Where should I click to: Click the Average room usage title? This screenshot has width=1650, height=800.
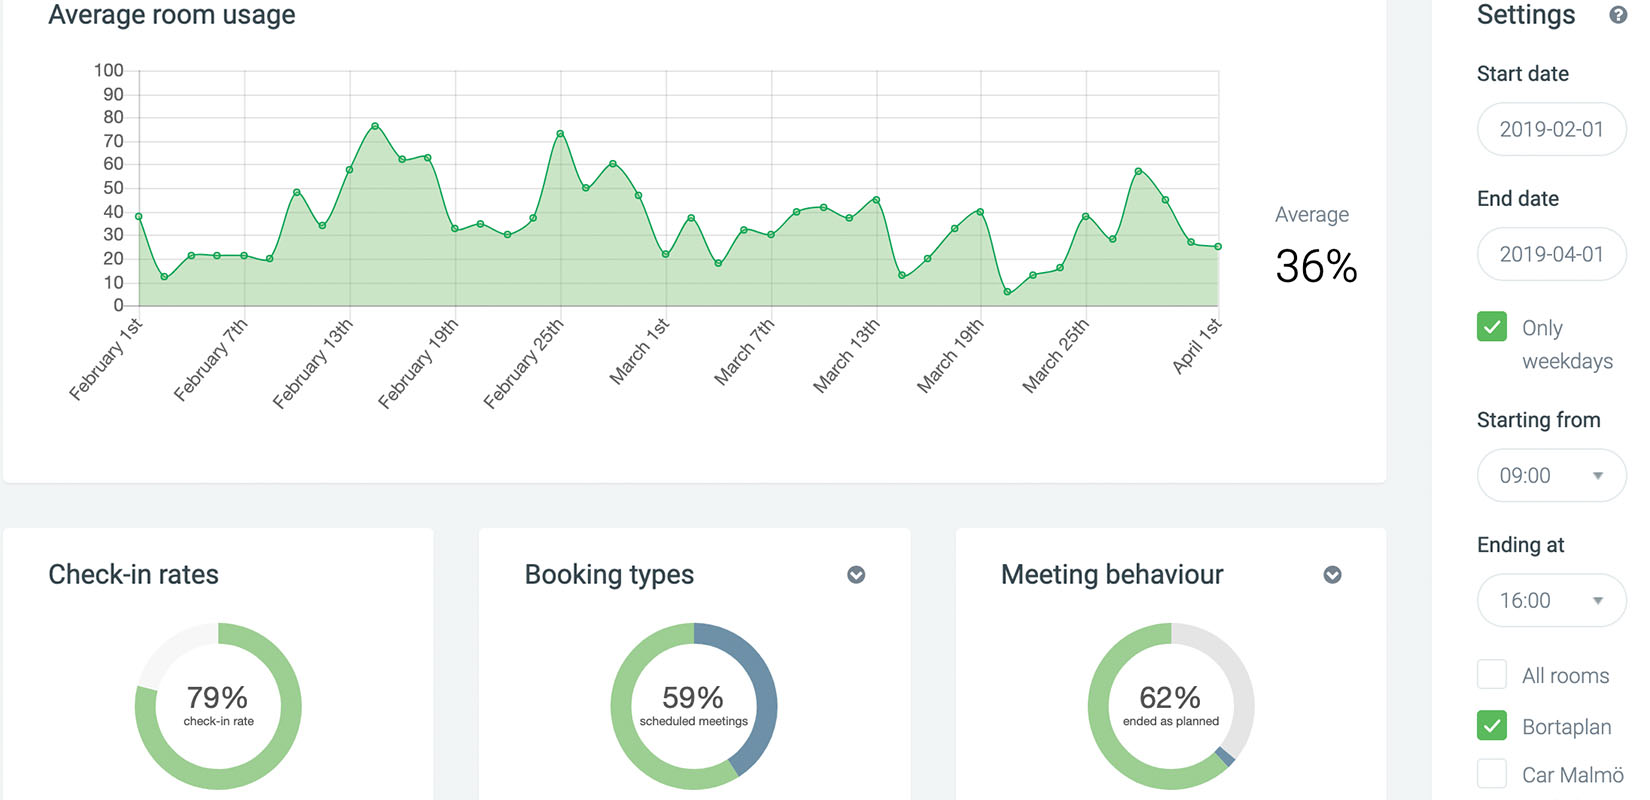[172, 15]
